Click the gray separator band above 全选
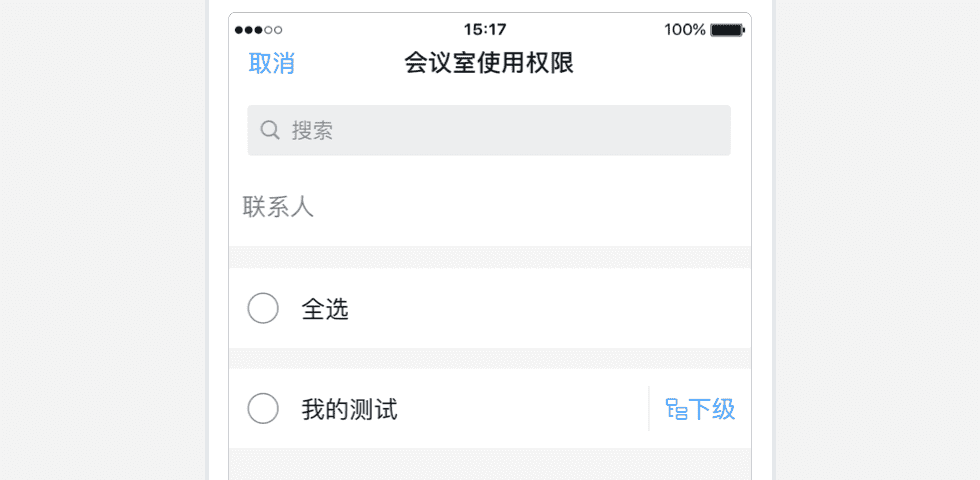Viewport: 980px width, 480px height. tap(489, 257)
